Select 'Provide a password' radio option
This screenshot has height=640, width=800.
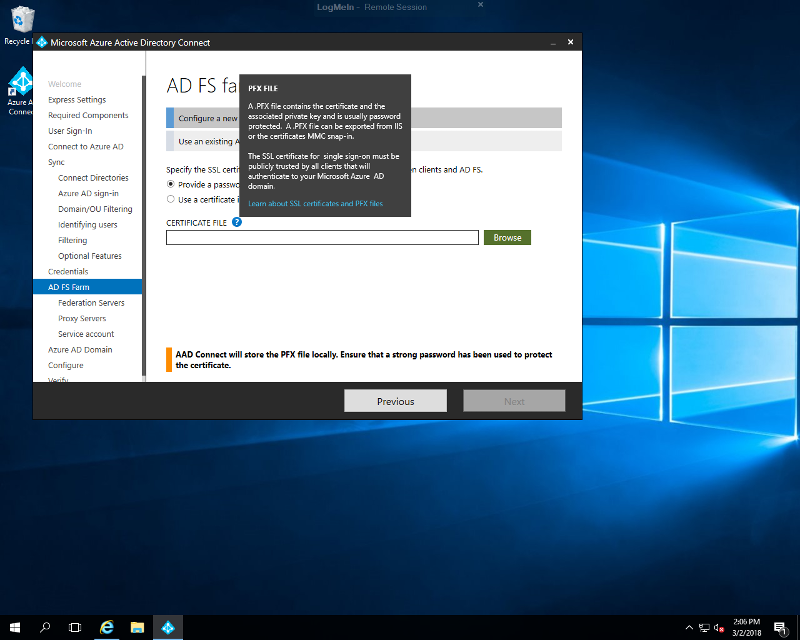(x=171, y=184)
